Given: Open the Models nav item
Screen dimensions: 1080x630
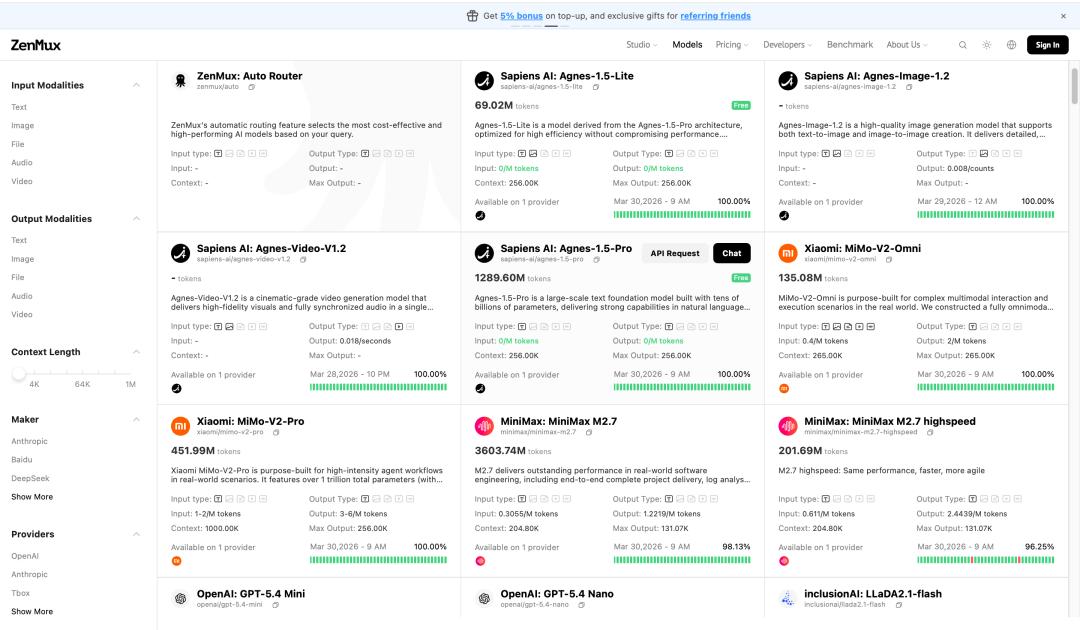Looking at the screenshot, I should (687, 45).
